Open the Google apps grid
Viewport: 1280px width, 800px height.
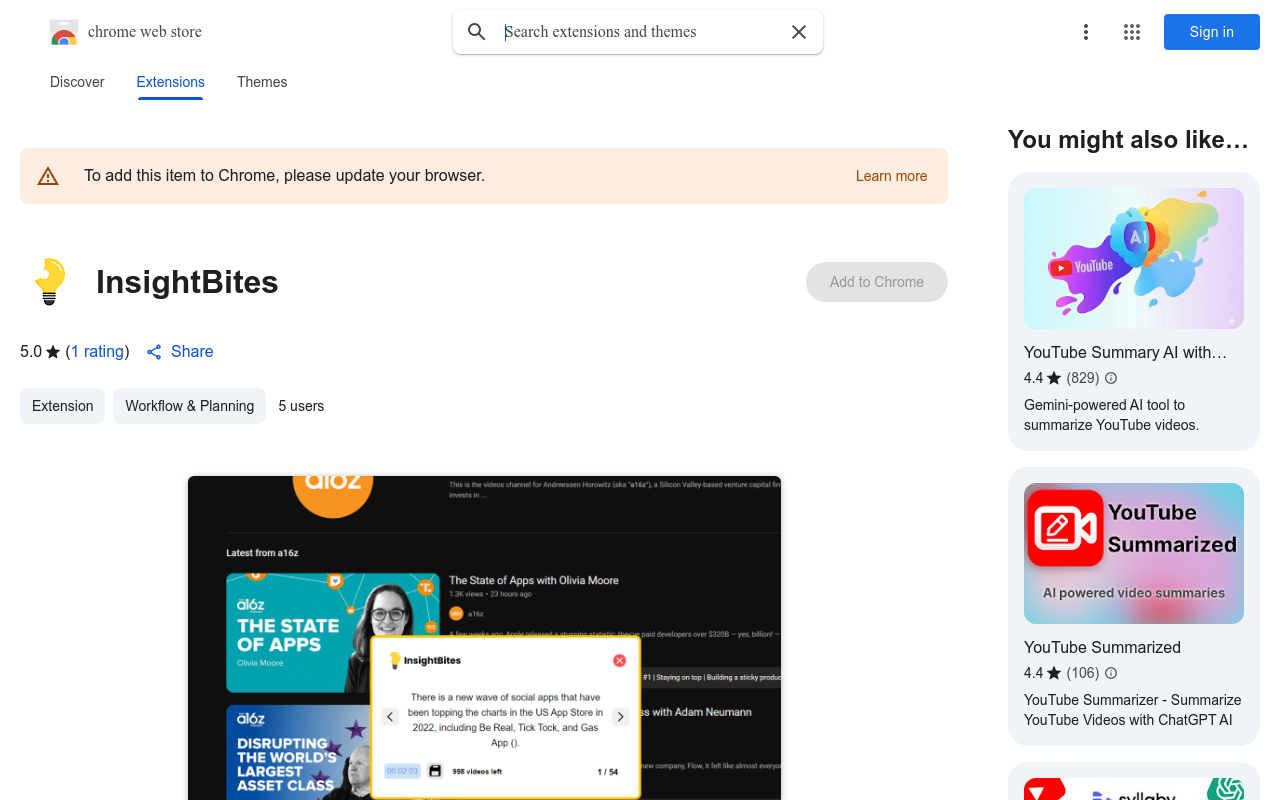(1132, 32)
